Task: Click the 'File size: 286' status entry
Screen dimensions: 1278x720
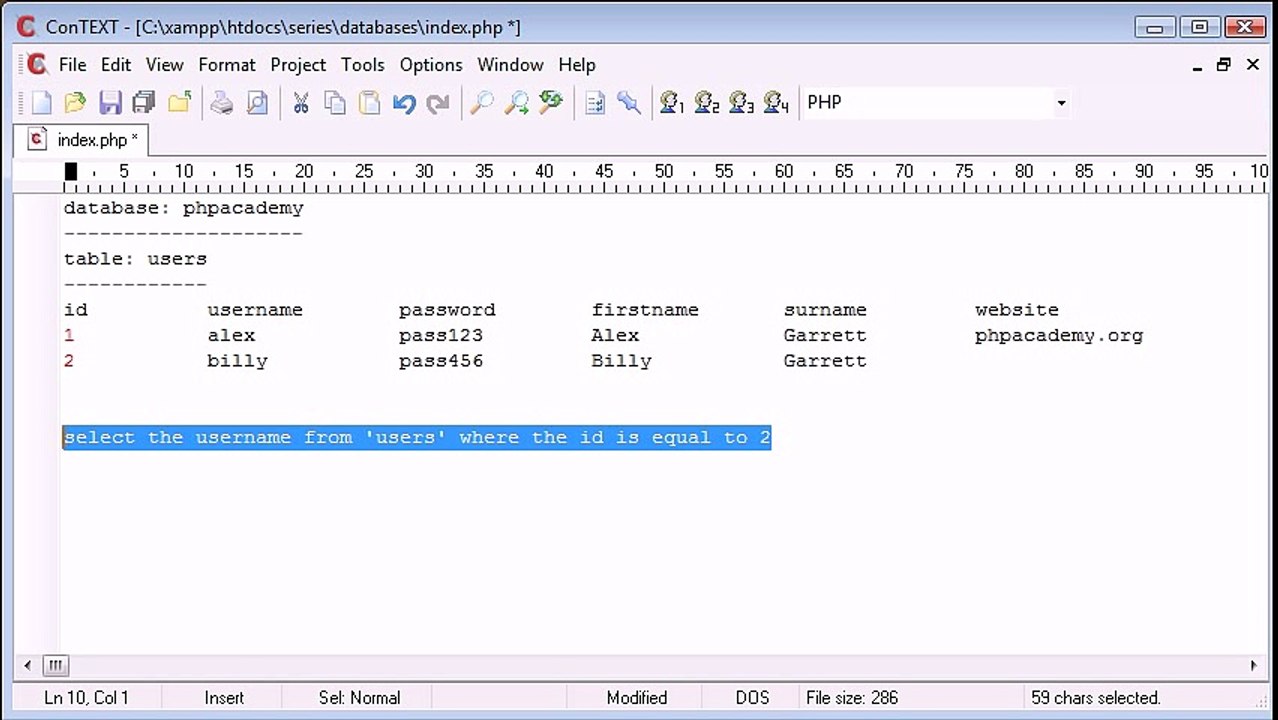Action: click(x=852, y=698)
